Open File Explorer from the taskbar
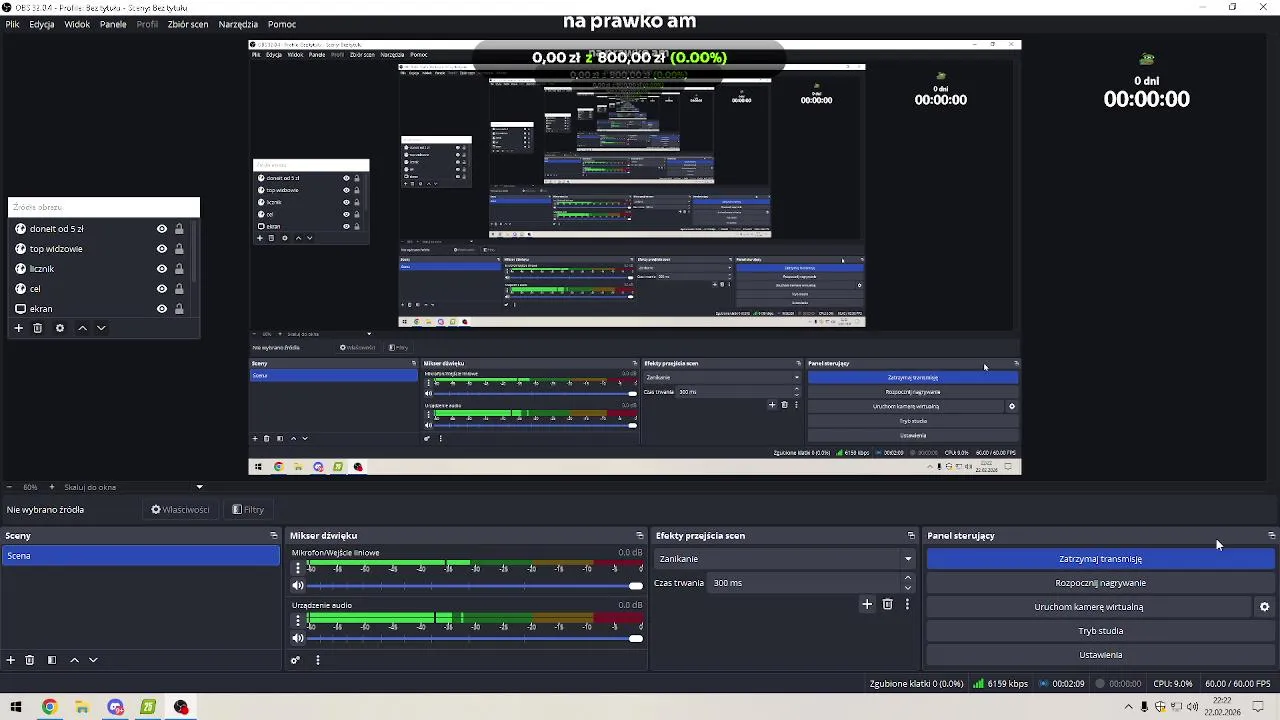This screenshot has height=720, width=1280. pyautogui.click(x=82, y=707)
